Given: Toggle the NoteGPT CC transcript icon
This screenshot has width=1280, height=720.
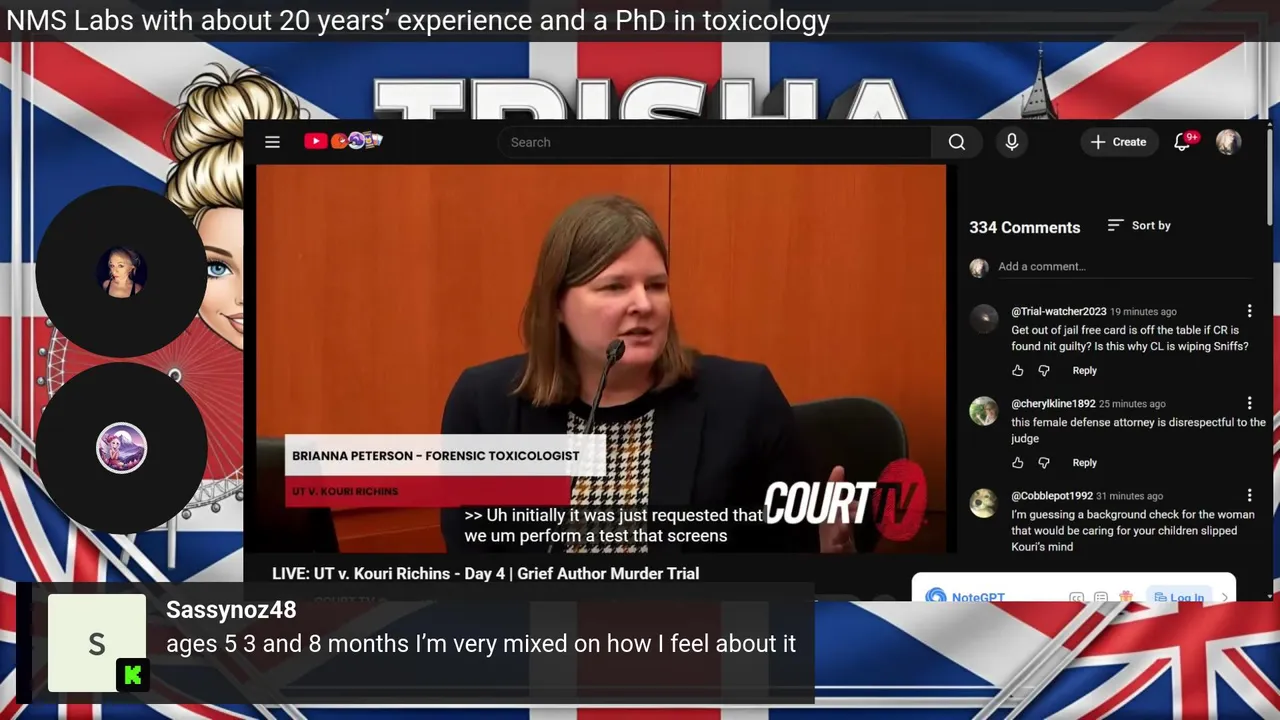Looking at the screenshot, I should point(1076,597).
